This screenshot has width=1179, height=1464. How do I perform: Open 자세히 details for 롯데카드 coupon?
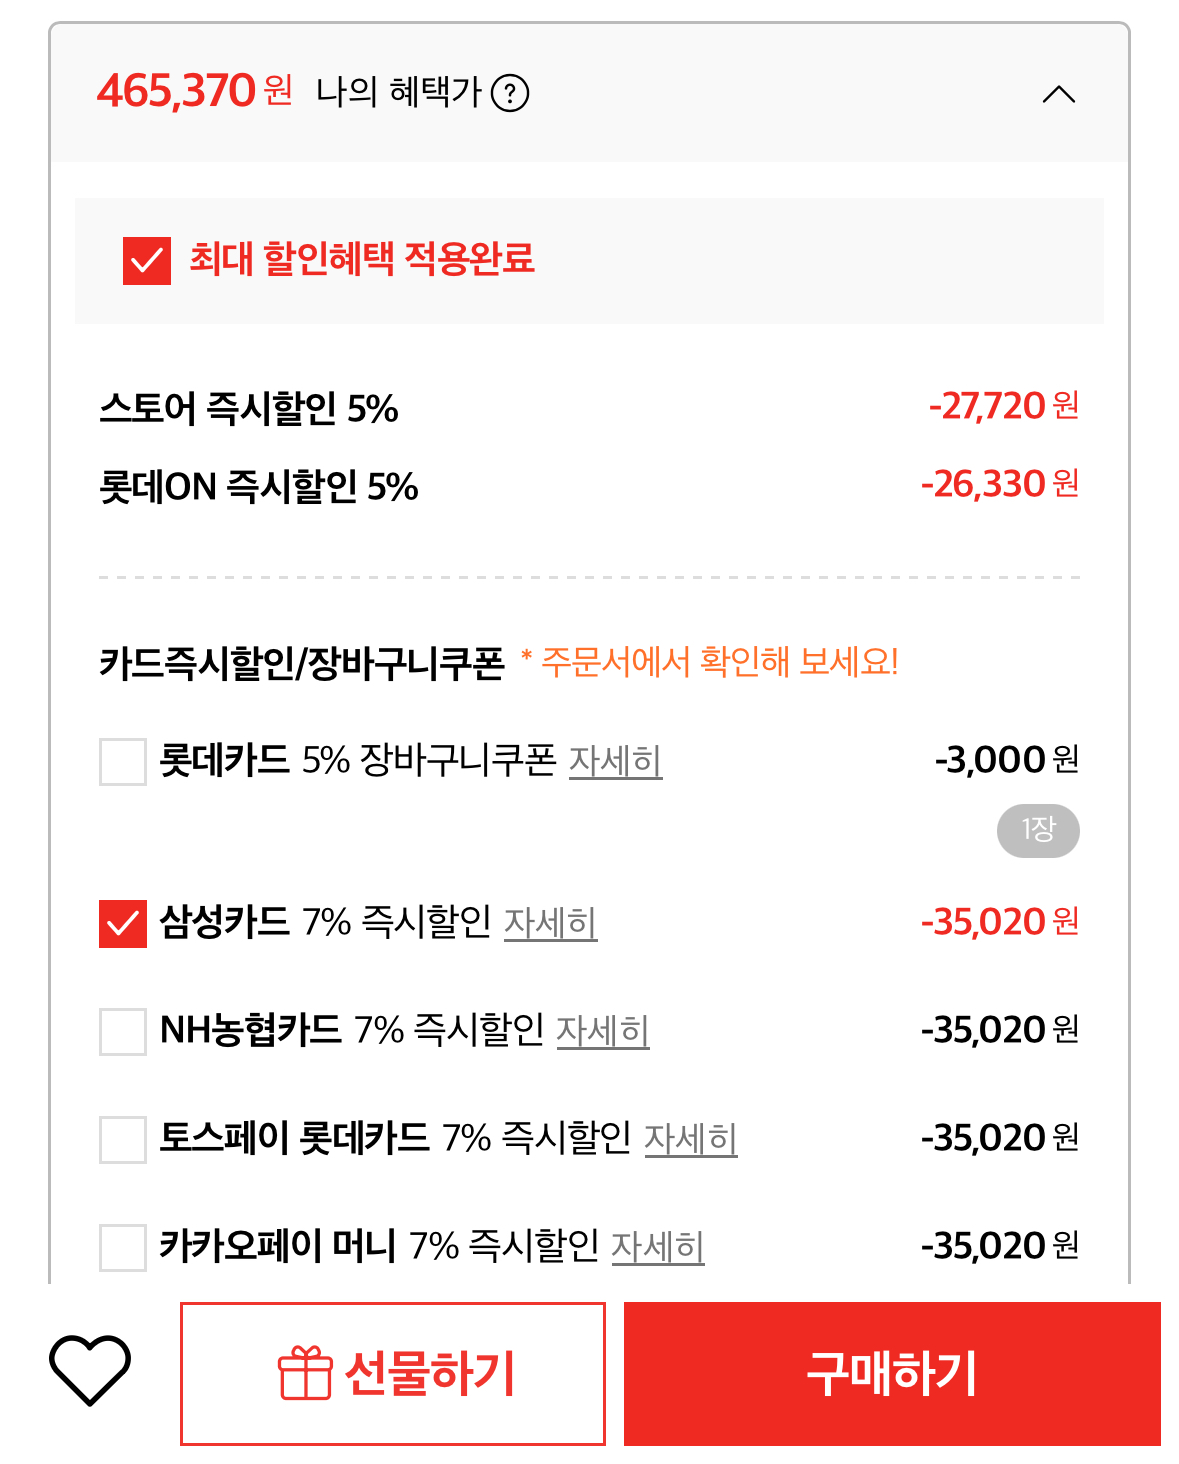point(615,762)
